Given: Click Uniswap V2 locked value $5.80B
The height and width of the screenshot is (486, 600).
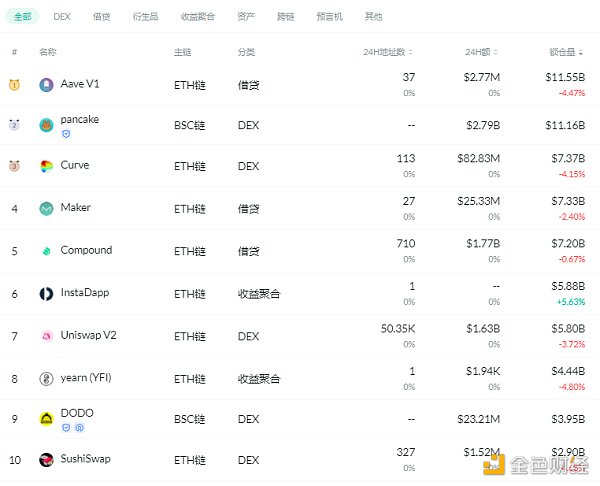Looking at the screenshot, I should point(568,329).
